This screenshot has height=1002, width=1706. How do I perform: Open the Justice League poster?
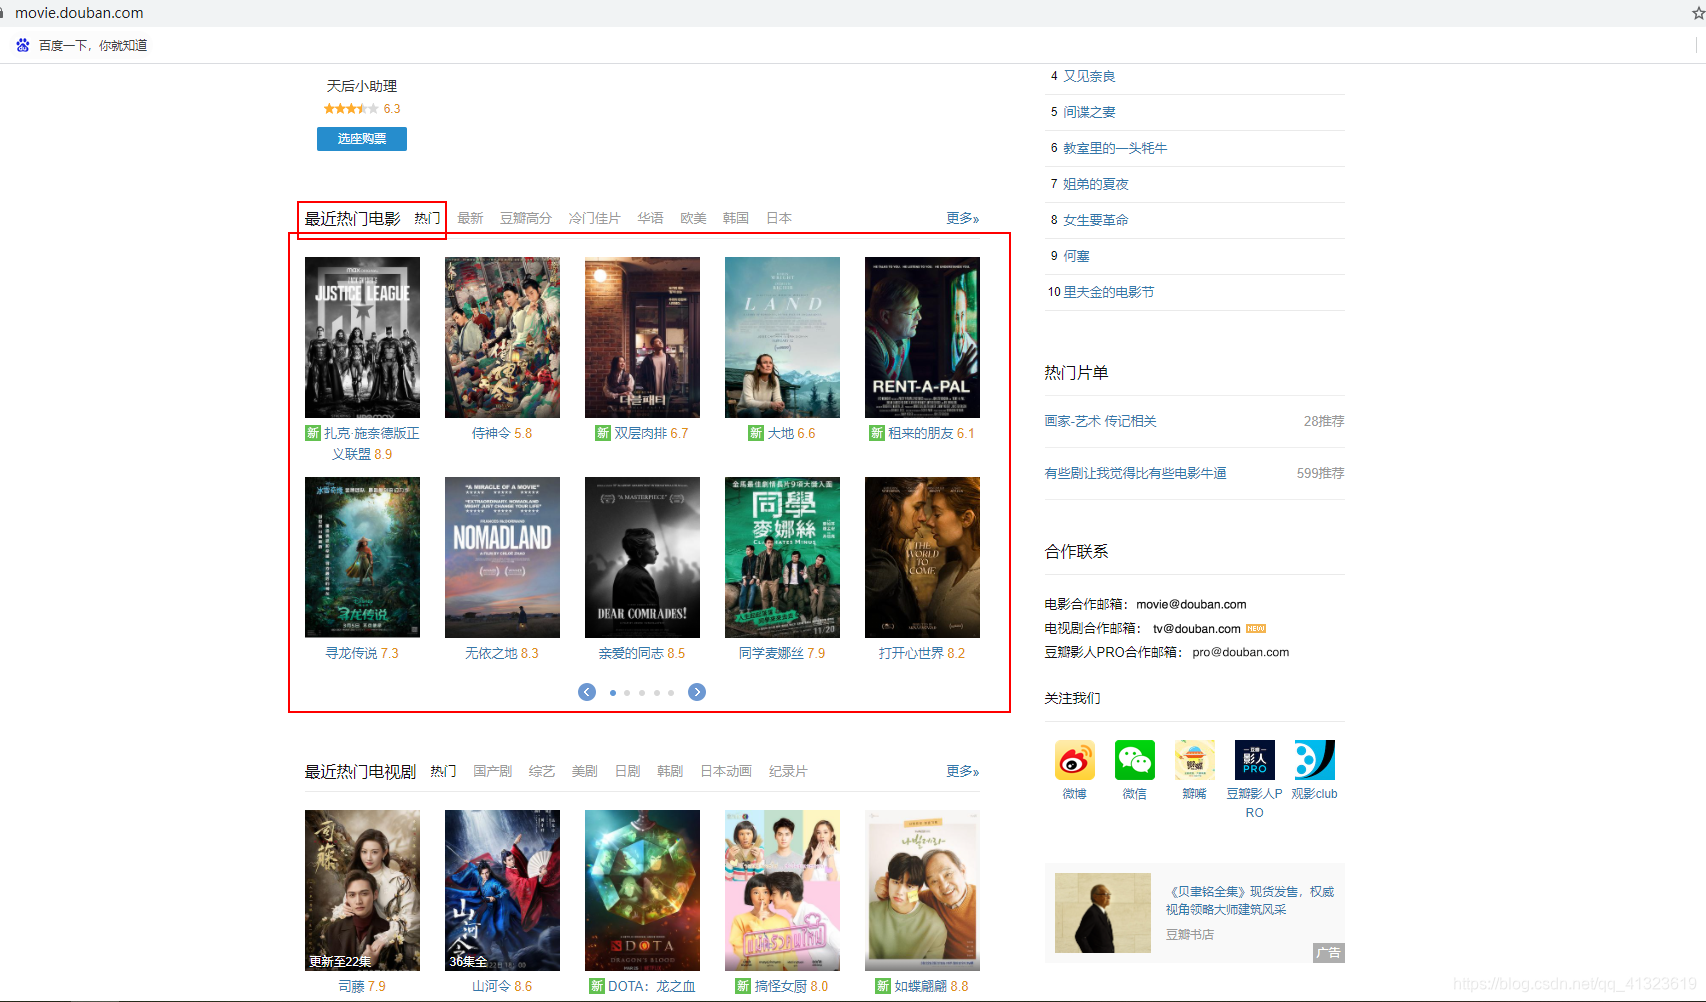coord(362,337)
